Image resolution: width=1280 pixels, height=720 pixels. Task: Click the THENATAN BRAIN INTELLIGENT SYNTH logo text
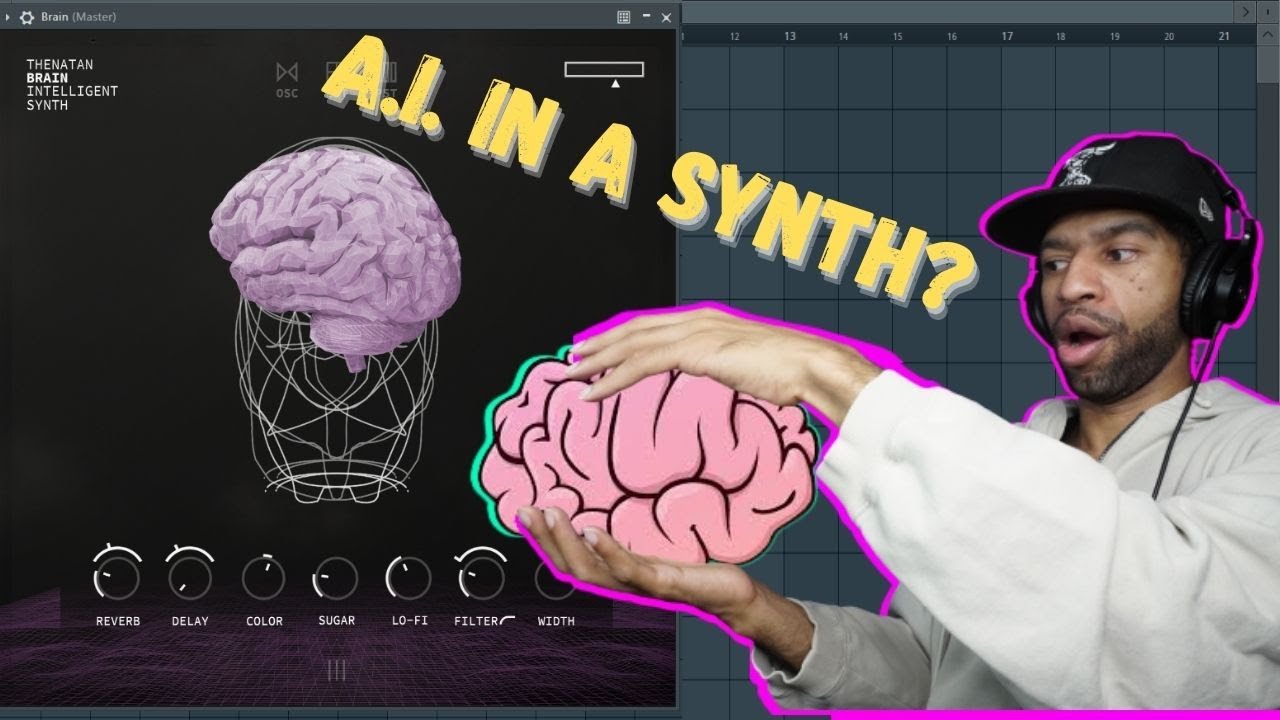tap(72, 84)
